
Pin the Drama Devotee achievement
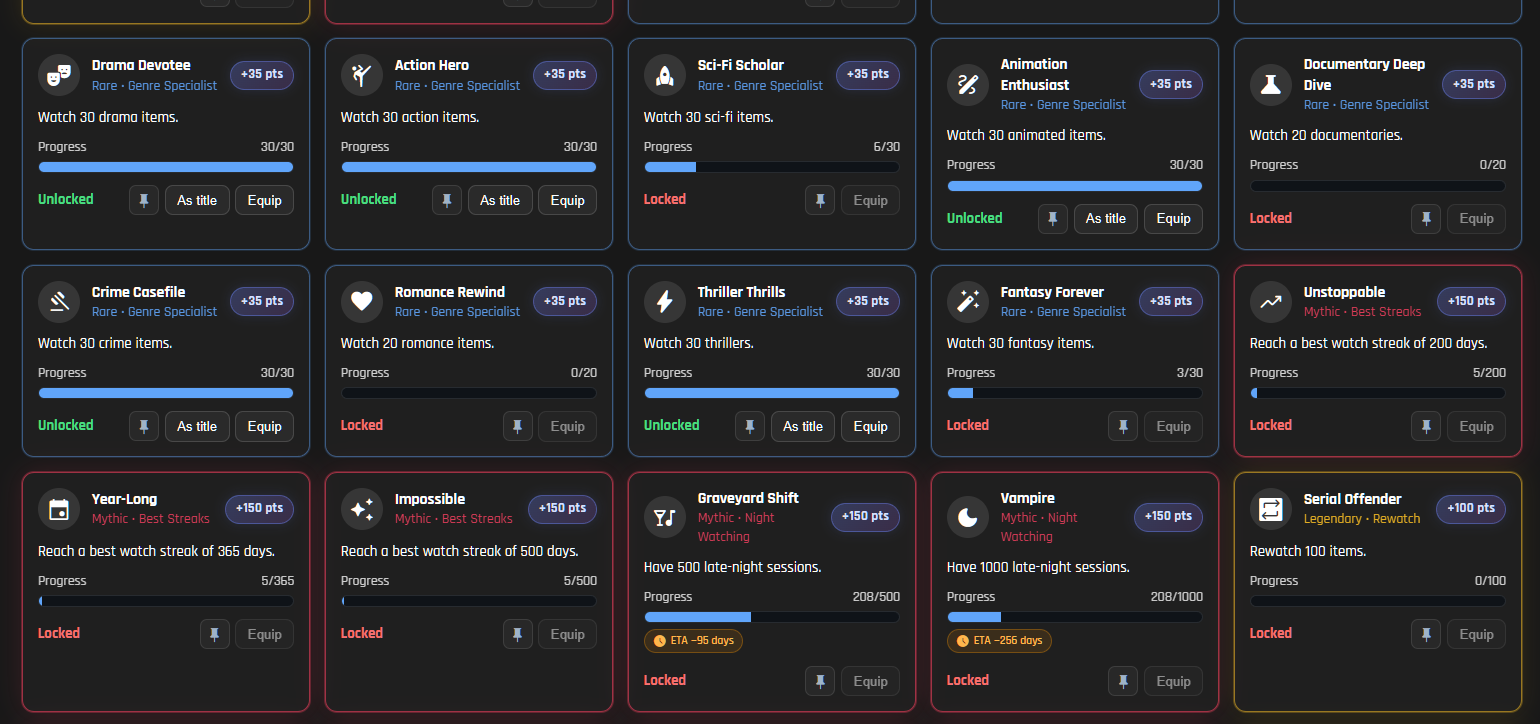pos(144,200)
